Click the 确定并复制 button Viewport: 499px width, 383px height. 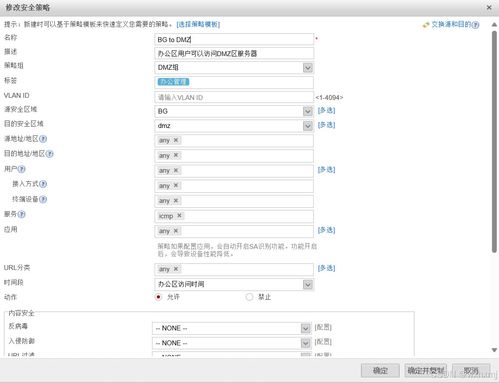426,370
